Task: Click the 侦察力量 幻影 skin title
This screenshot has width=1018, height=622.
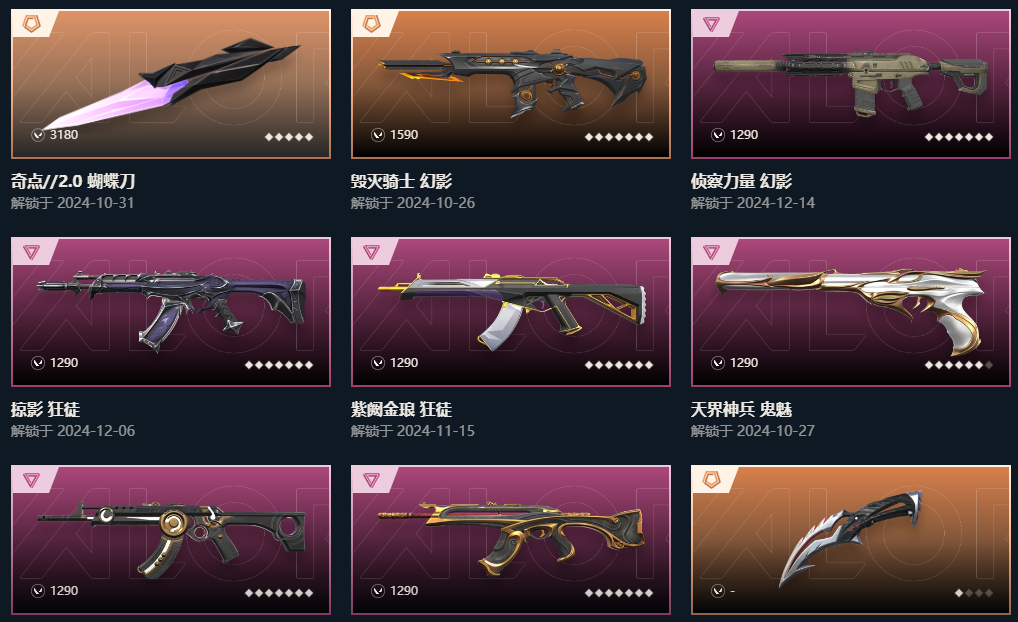Action: pos(741,181)
